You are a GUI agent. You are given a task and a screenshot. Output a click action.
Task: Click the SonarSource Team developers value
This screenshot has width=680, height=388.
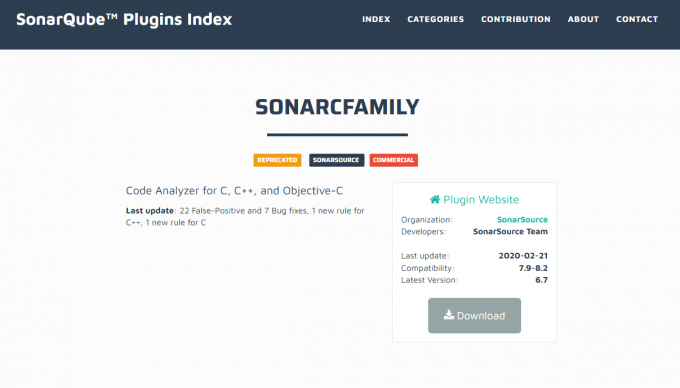[510, 231]
